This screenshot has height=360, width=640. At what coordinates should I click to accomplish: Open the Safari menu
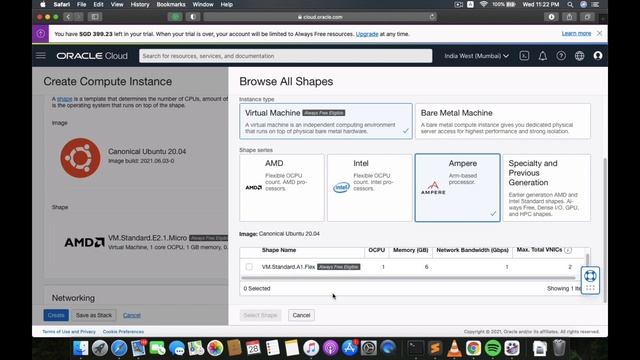[62, 4]
